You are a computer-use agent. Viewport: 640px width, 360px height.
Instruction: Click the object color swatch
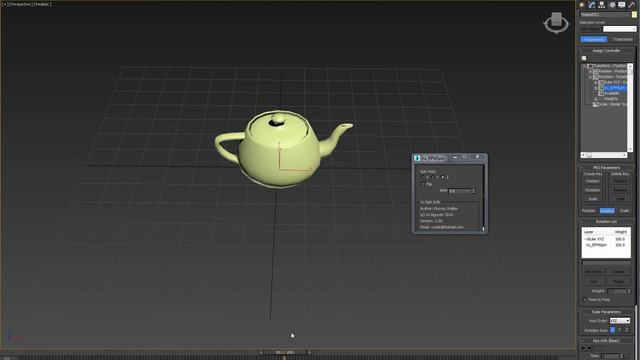point(634,15)
